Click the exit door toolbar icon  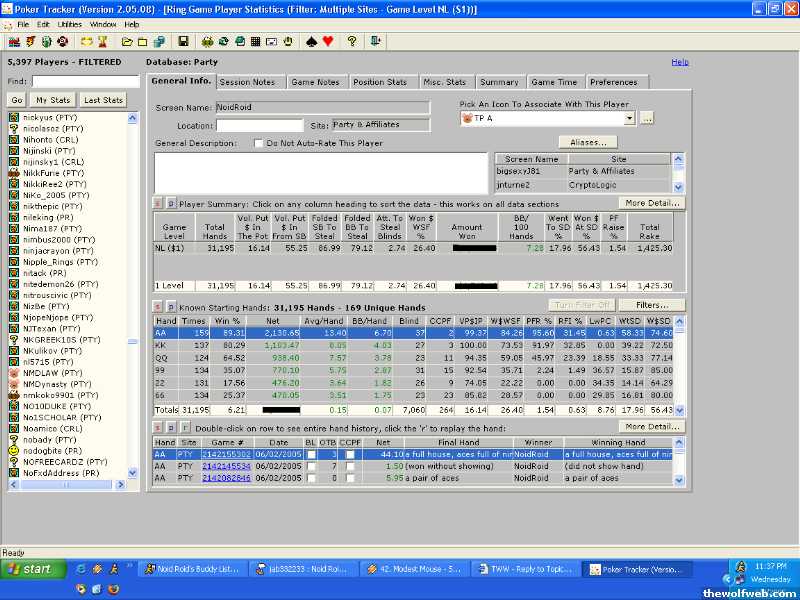(376, 42)
